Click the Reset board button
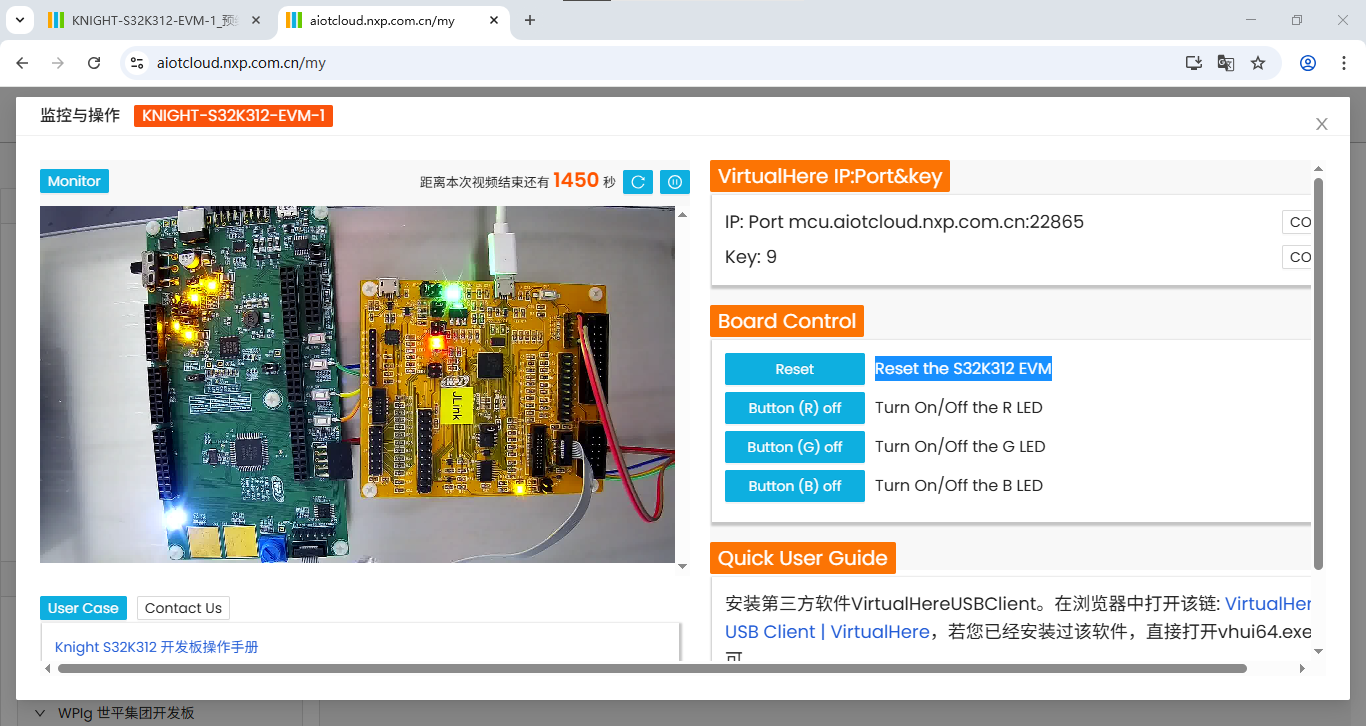The width and height of the screenshot is (1366, 726). (x=795, y=369)
